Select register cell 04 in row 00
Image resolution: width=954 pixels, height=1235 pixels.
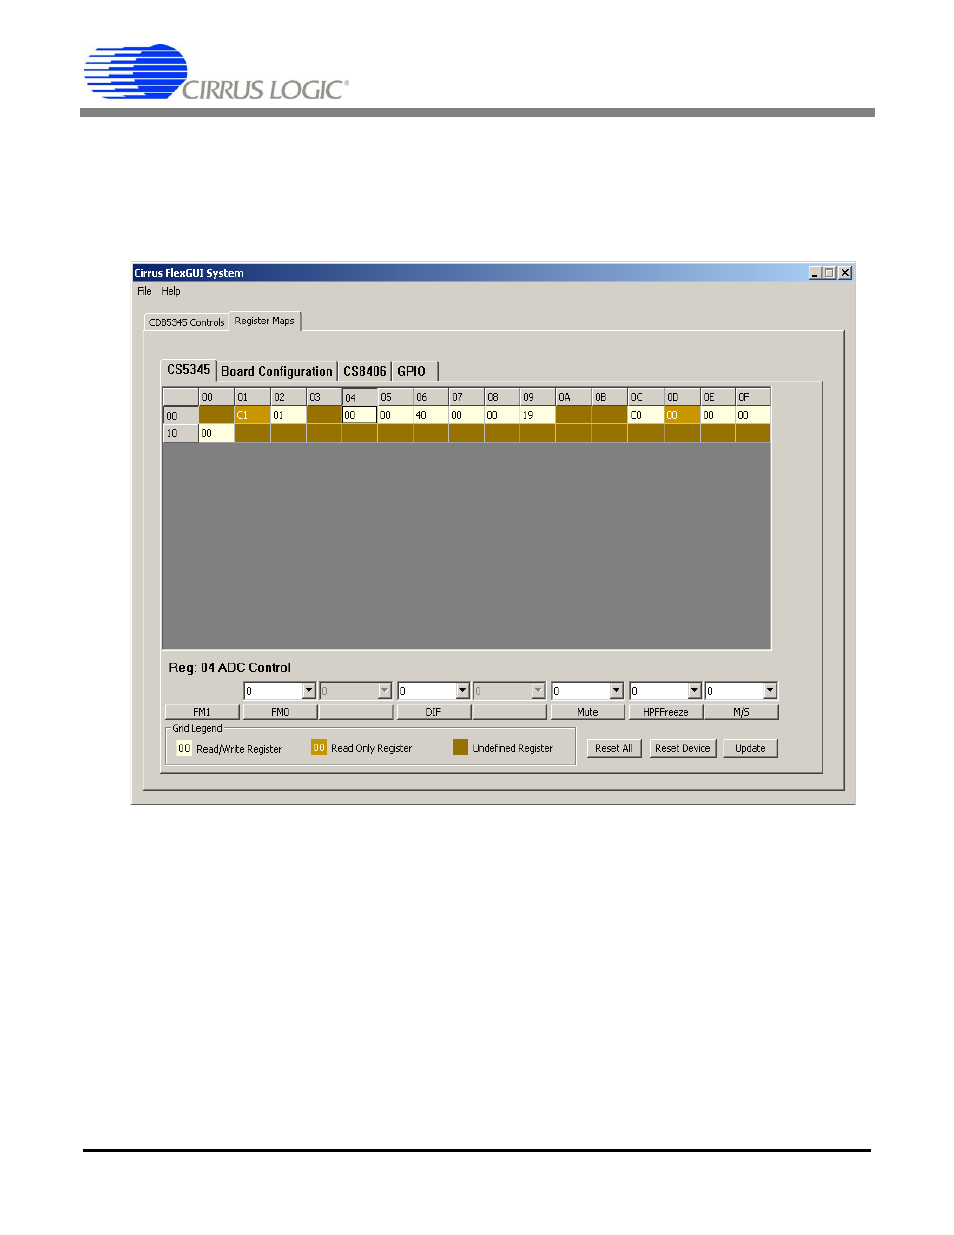359,415
